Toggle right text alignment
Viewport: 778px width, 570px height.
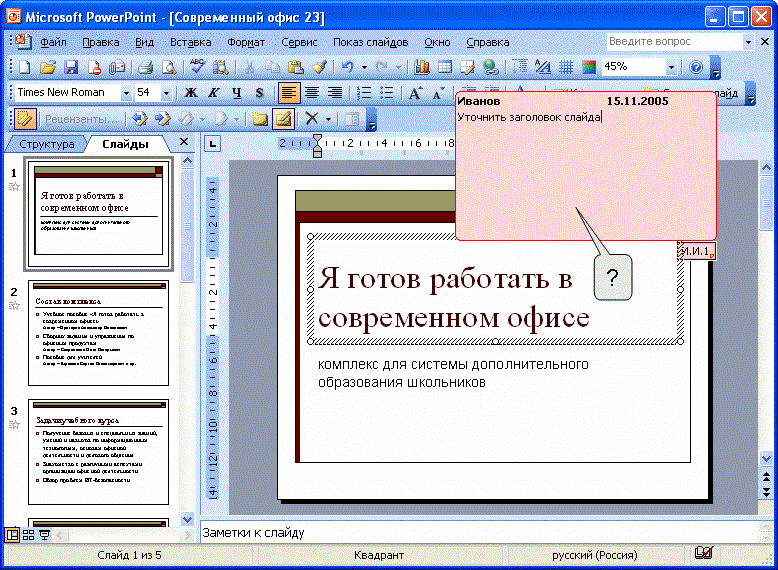(335, 93)
